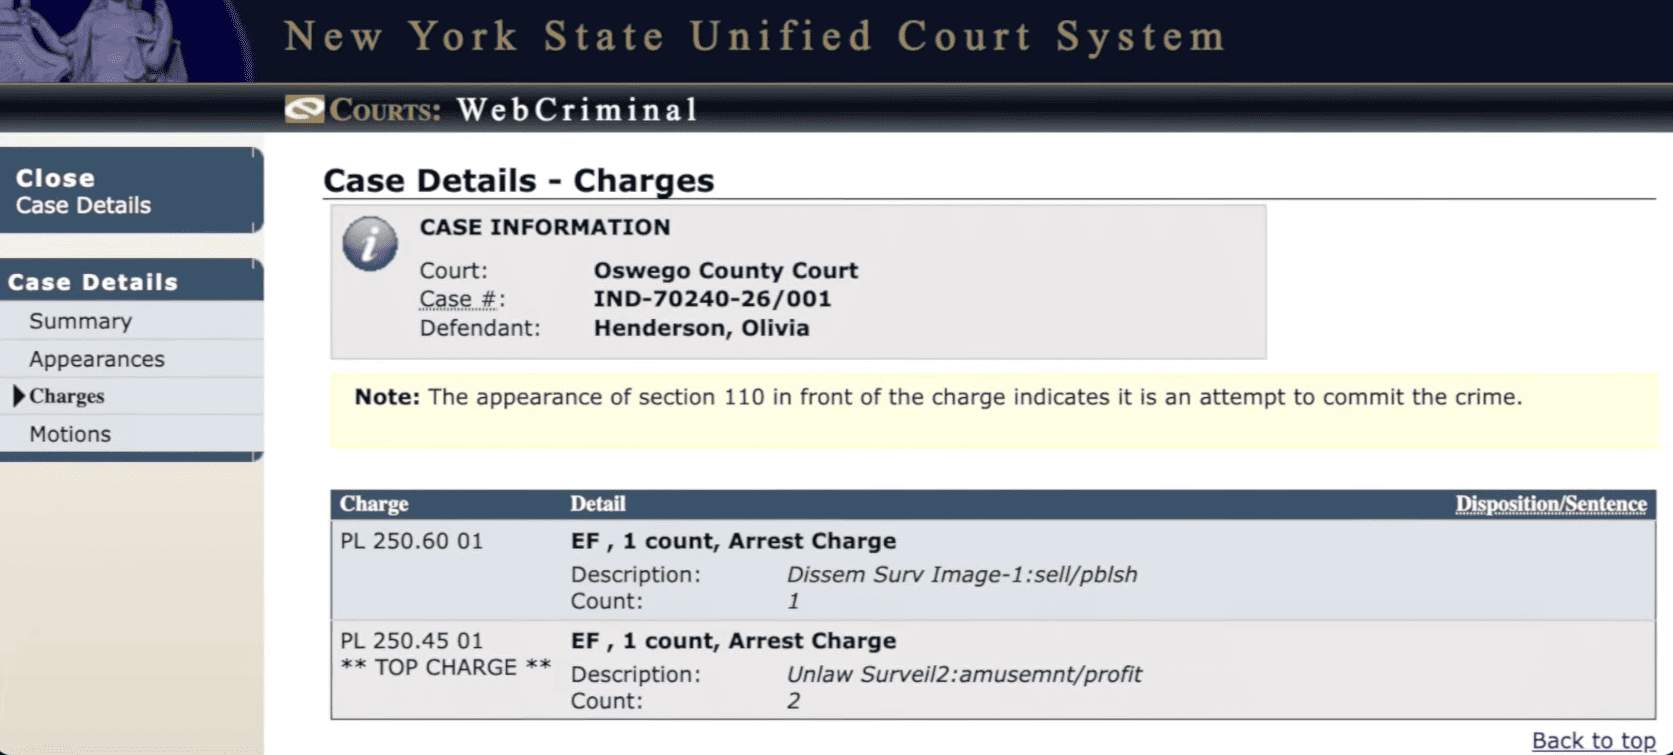Click the WebCriminal header text
The image size is (1673, 755).
(x=577, y=110)
